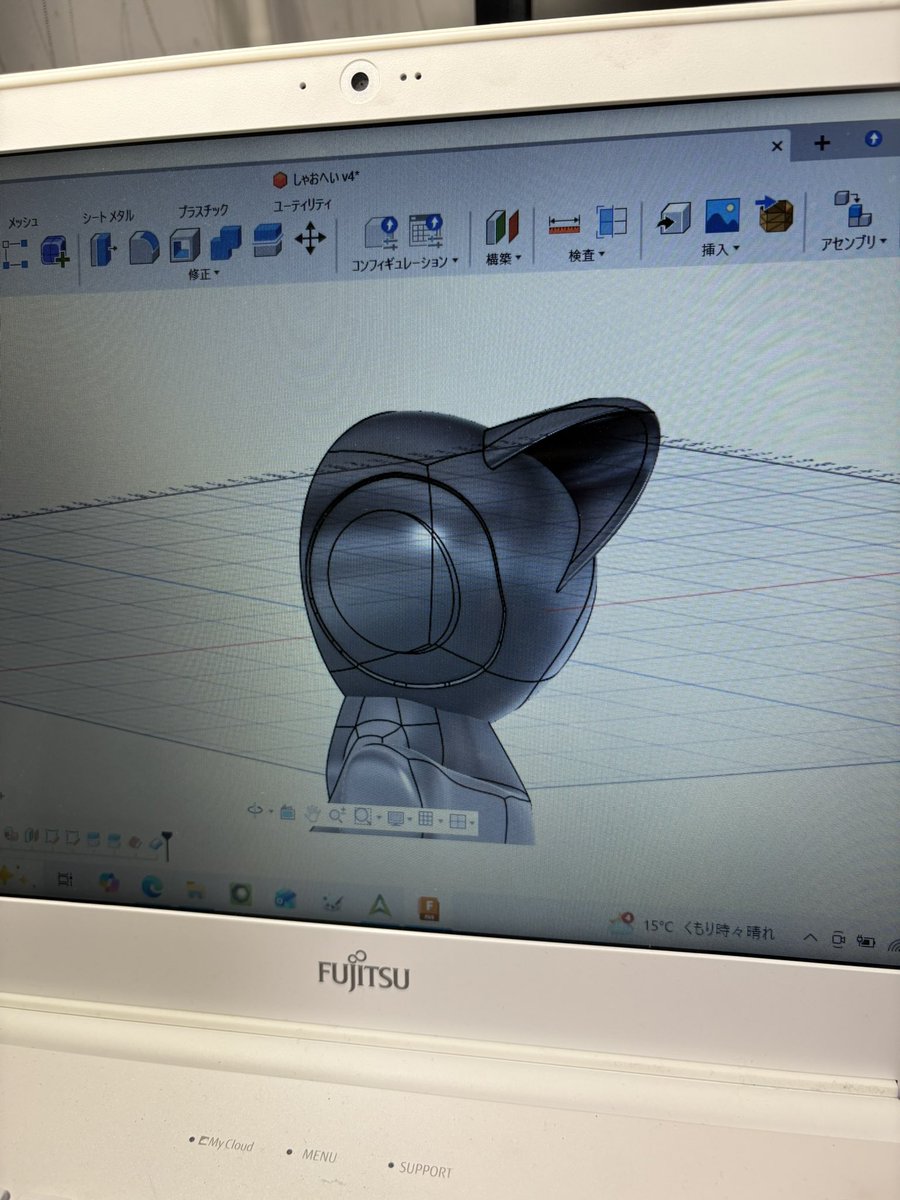
Task: Expand the 構築 dropdown
Action: click(504, 258)
